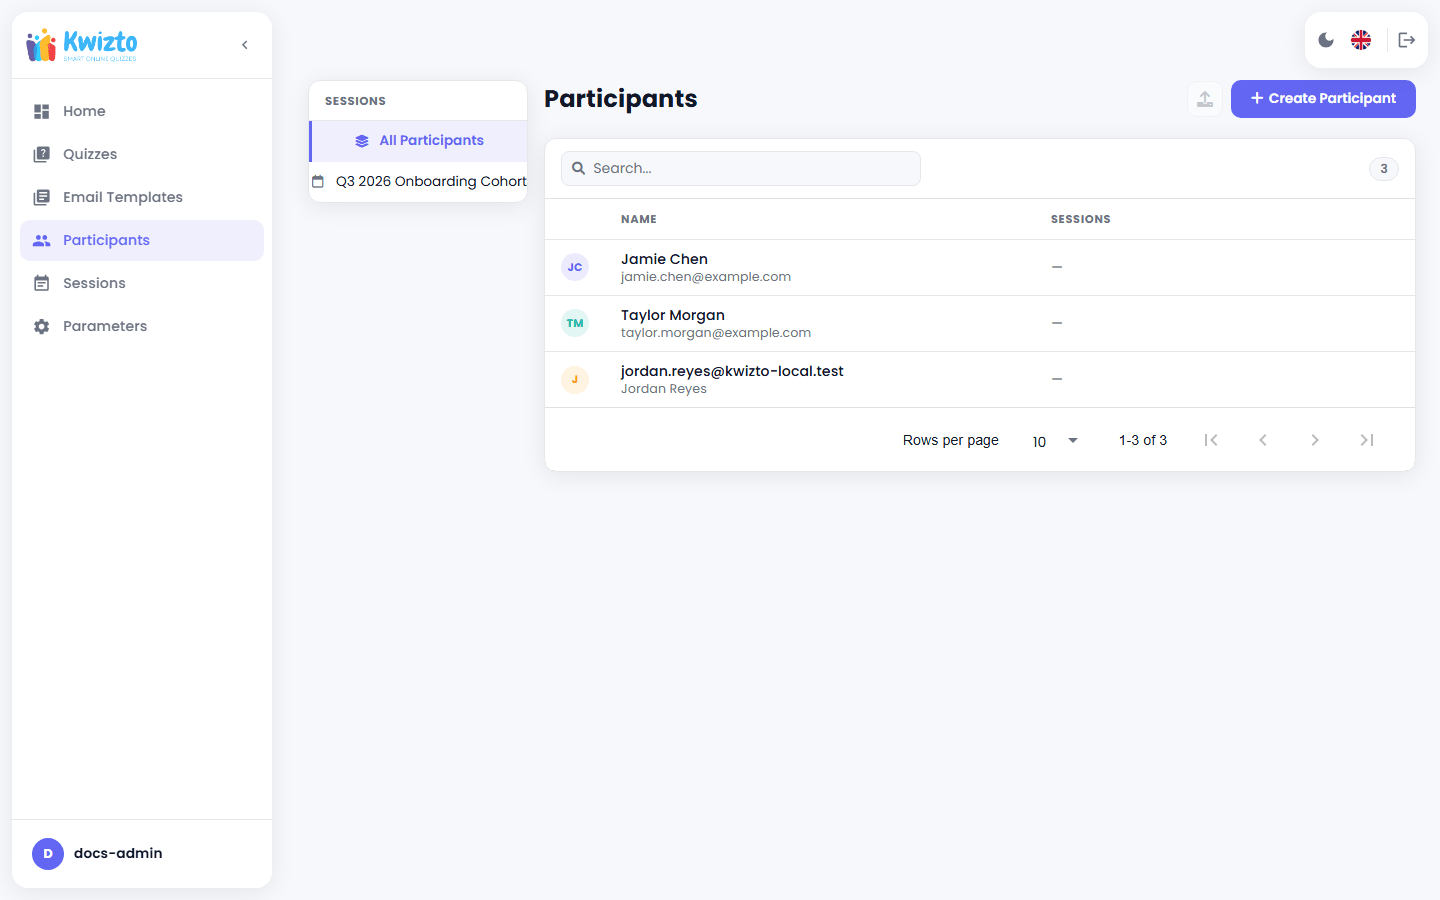Click the TM avatar
The image size is (1440, 900).
point(575,323)
